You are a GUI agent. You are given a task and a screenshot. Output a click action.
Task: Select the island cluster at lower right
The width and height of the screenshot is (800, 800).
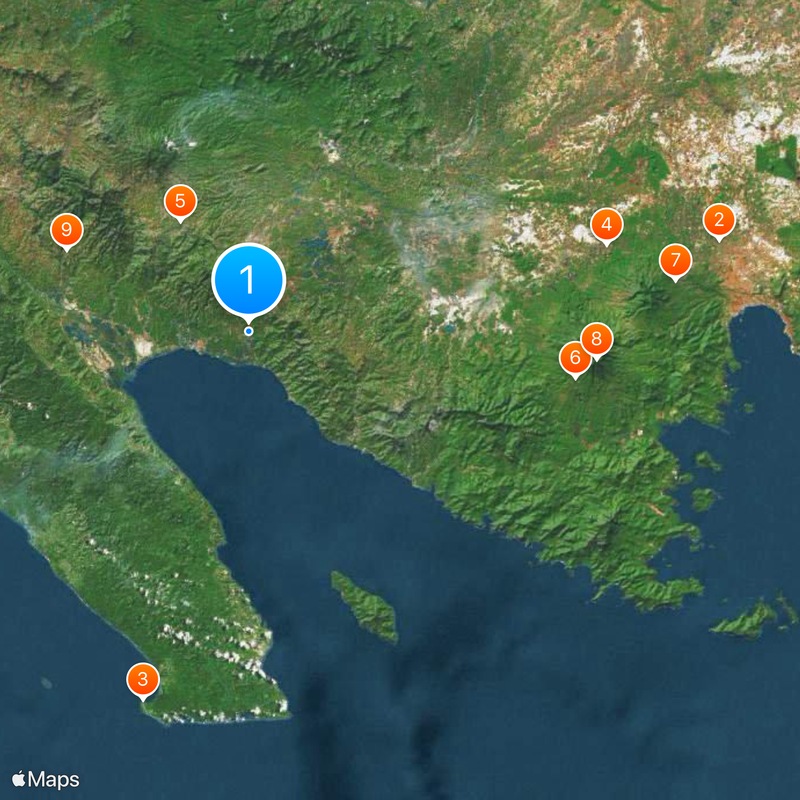click(754, 617)
